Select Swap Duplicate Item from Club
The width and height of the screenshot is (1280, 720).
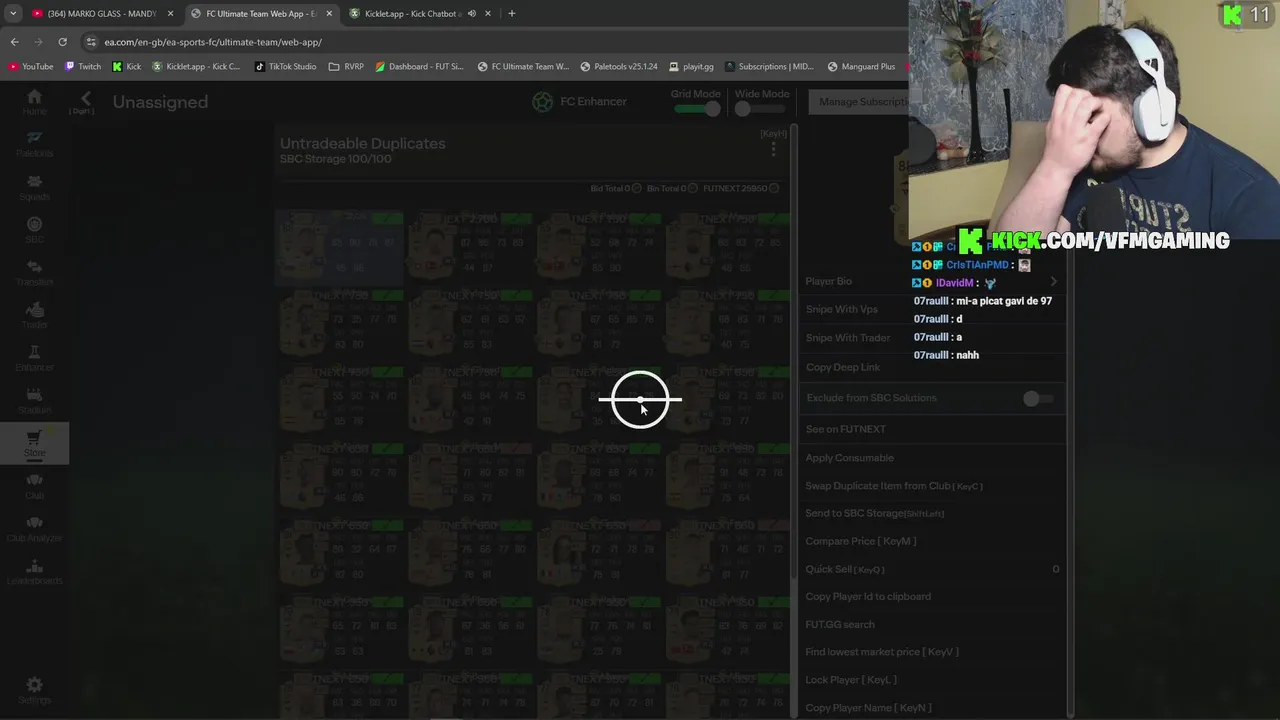pyautogui.click(x=933, y=486)
